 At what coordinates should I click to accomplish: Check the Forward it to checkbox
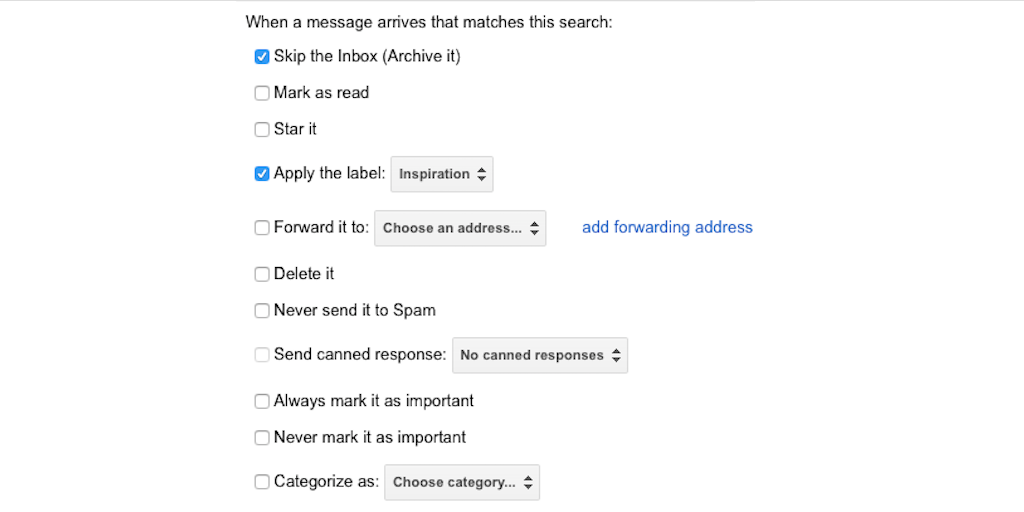click(x=262, y=228)
